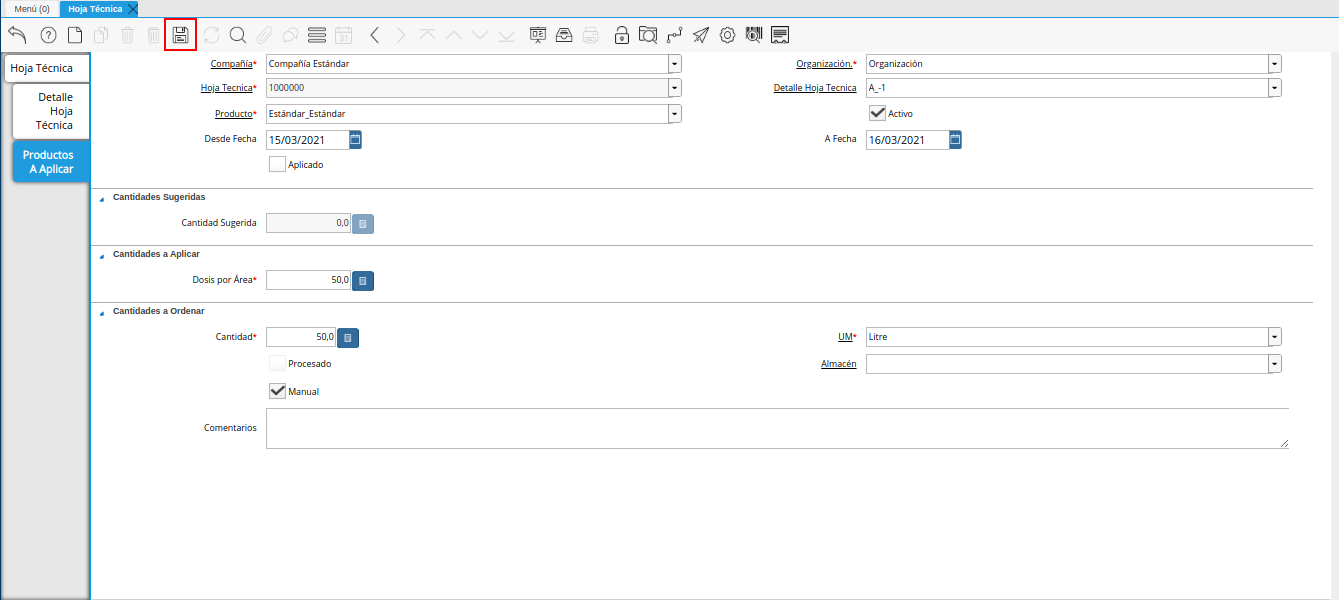
Task: Open the Compañía dropdown arrow
Action: coord(675,63)
